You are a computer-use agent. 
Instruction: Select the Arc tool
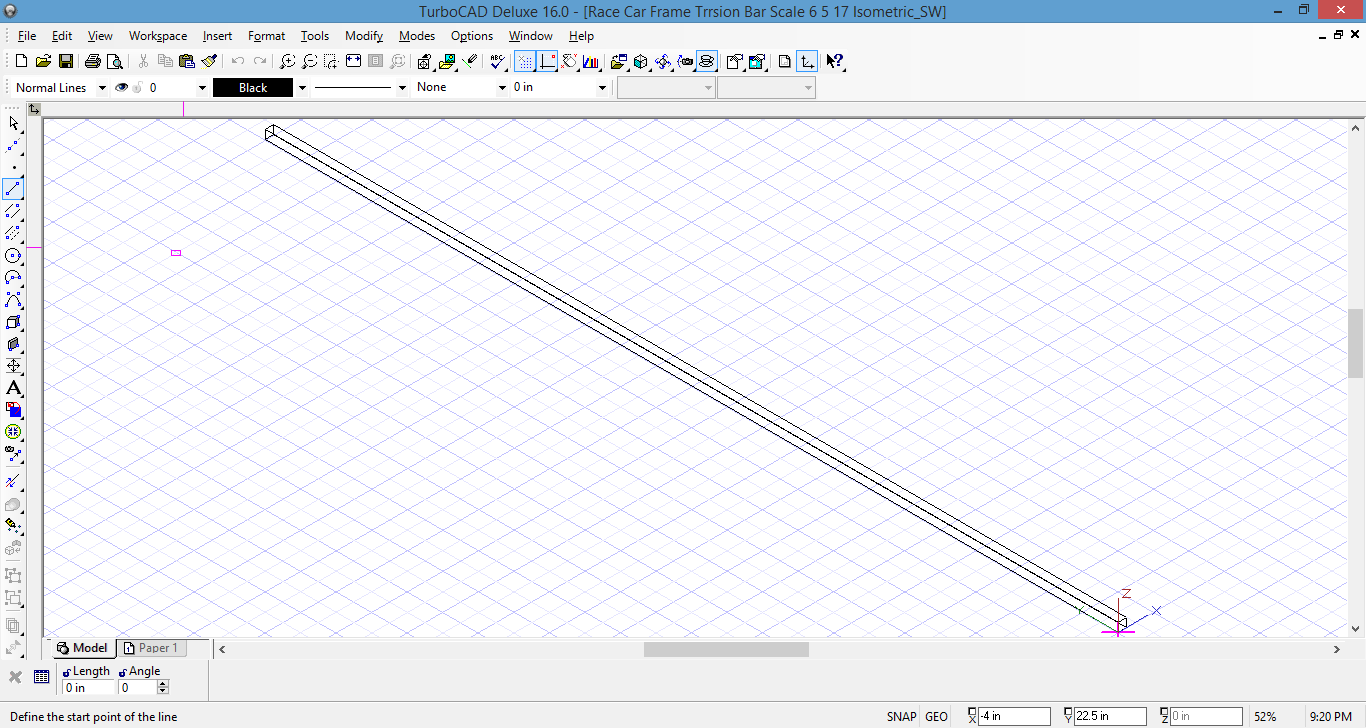pos(13,277)
